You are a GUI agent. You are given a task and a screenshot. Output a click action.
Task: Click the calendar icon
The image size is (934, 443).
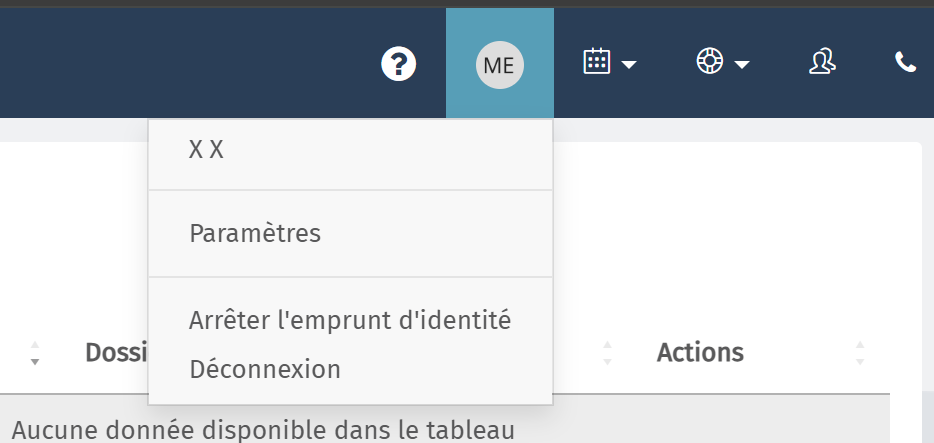596,61
